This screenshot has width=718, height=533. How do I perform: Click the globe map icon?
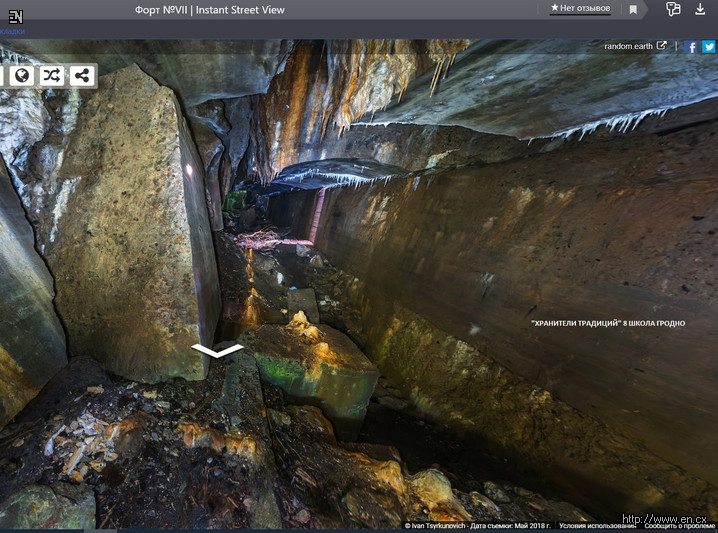point(21,75)
